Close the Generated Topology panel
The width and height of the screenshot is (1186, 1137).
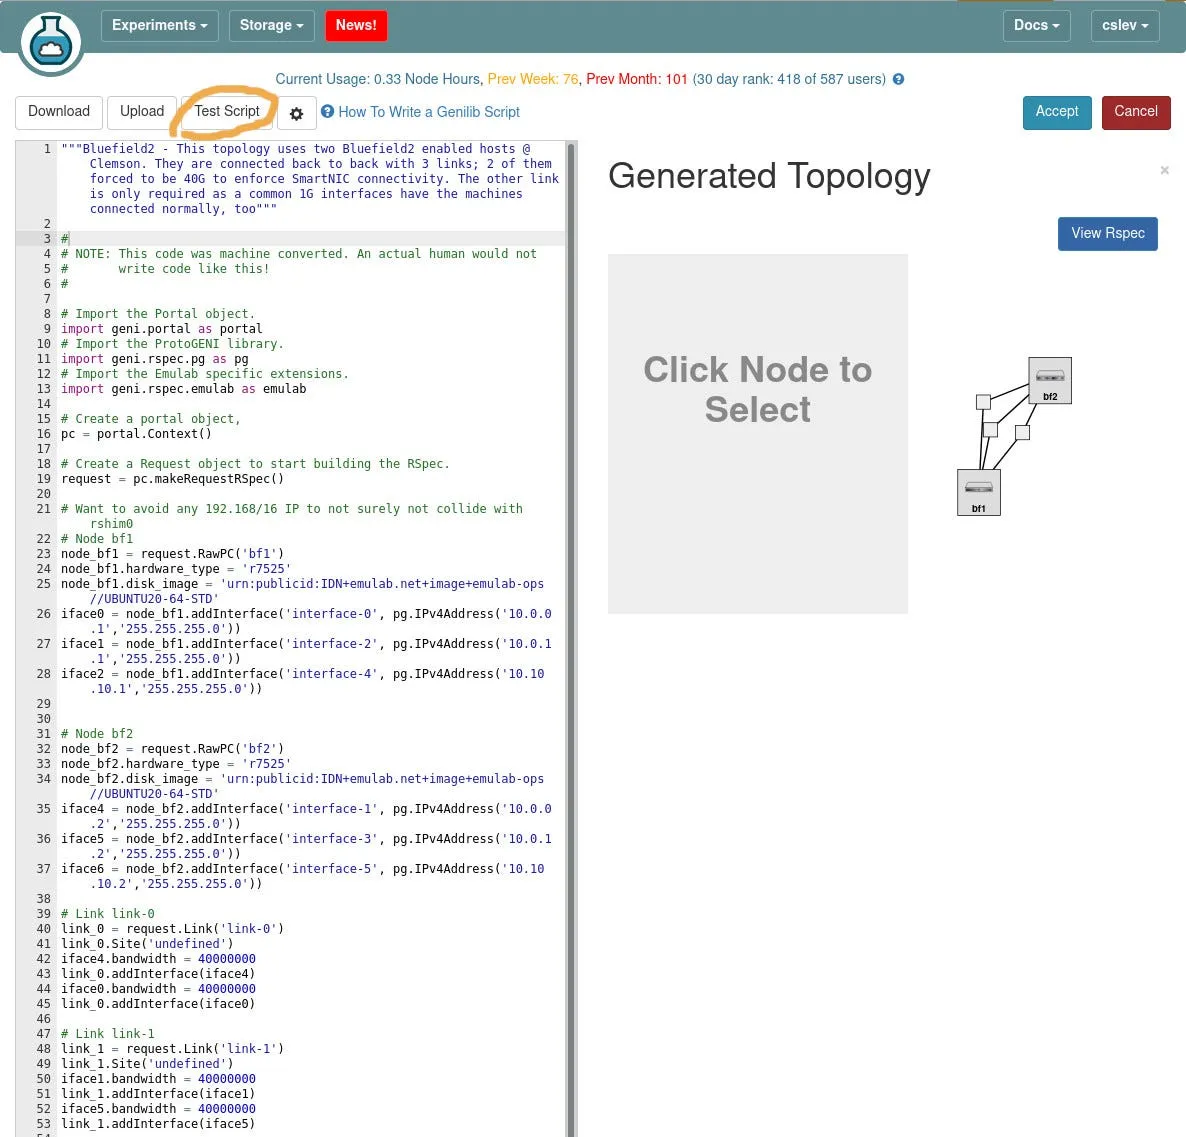[1164, 170]
